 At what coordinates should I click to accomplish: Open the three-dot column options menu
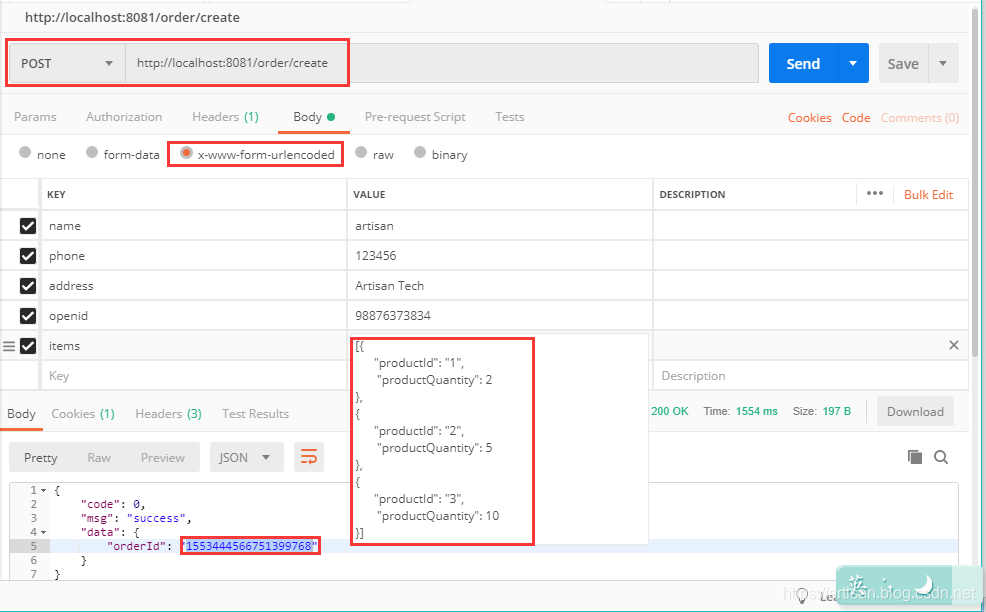875,194
